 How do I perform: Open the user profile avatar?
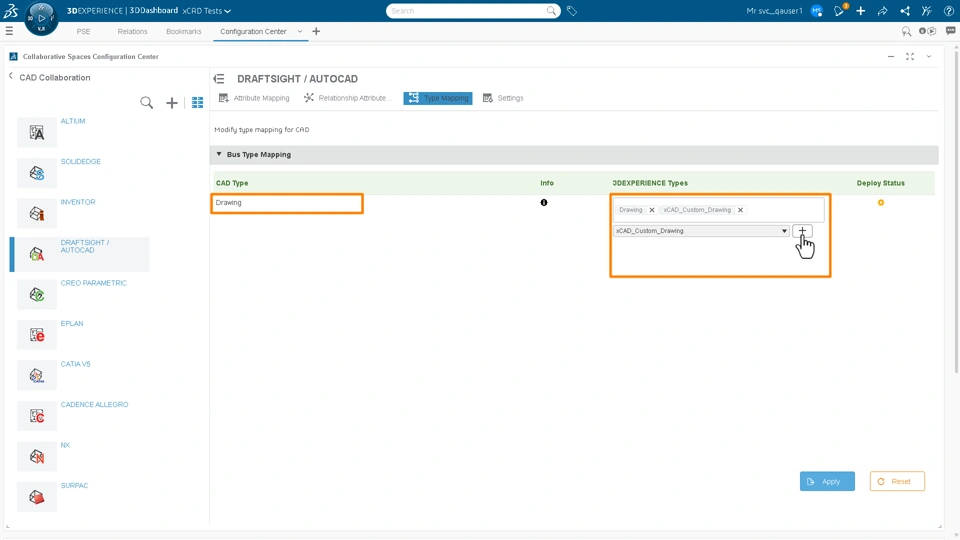[816, 10]
